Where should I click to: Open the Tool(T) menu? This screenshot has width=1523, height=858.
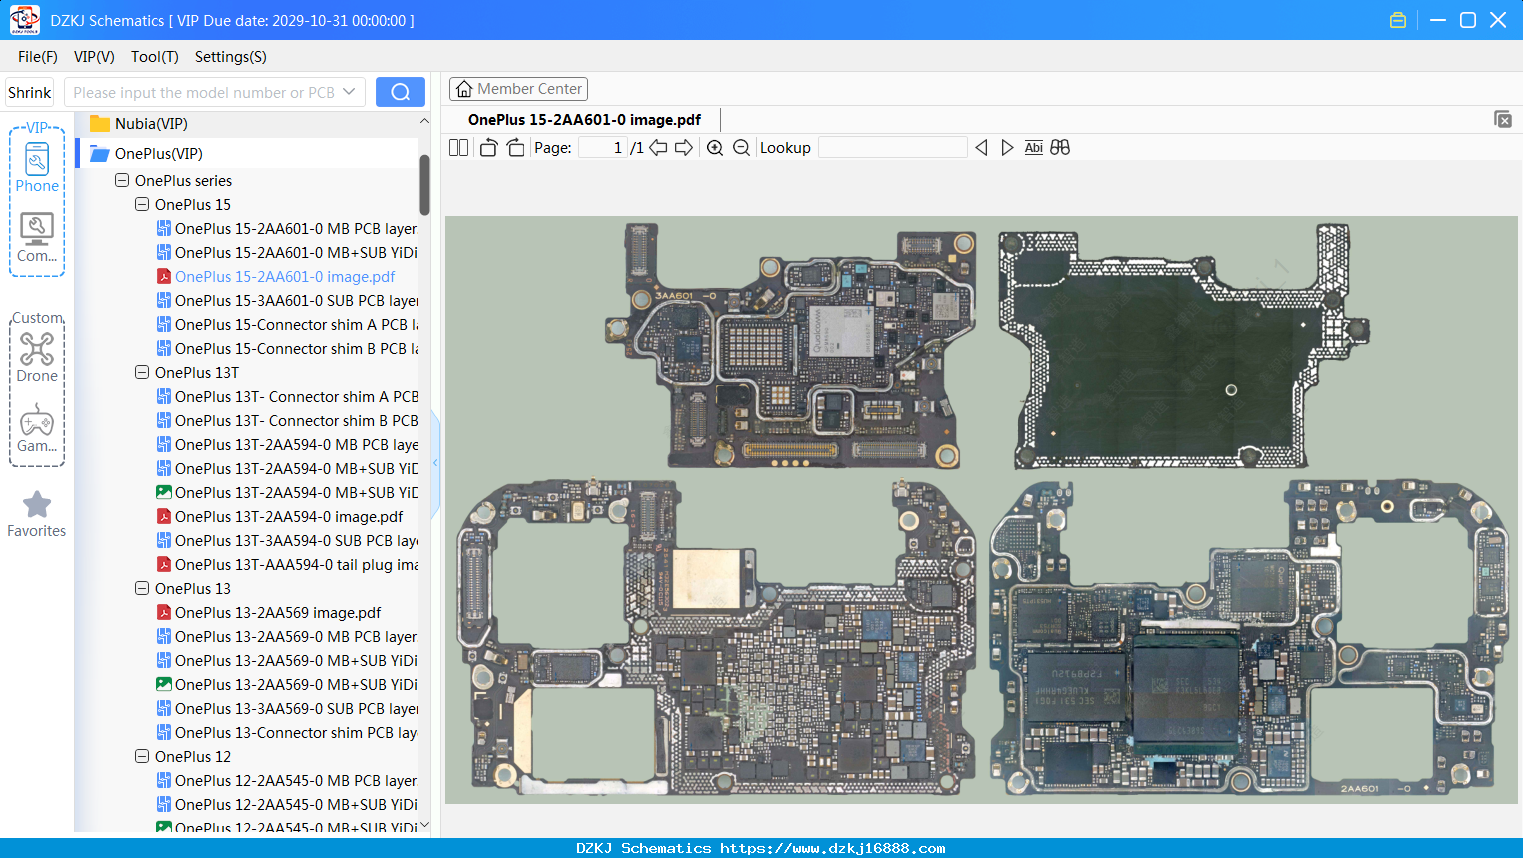[154, 57]
